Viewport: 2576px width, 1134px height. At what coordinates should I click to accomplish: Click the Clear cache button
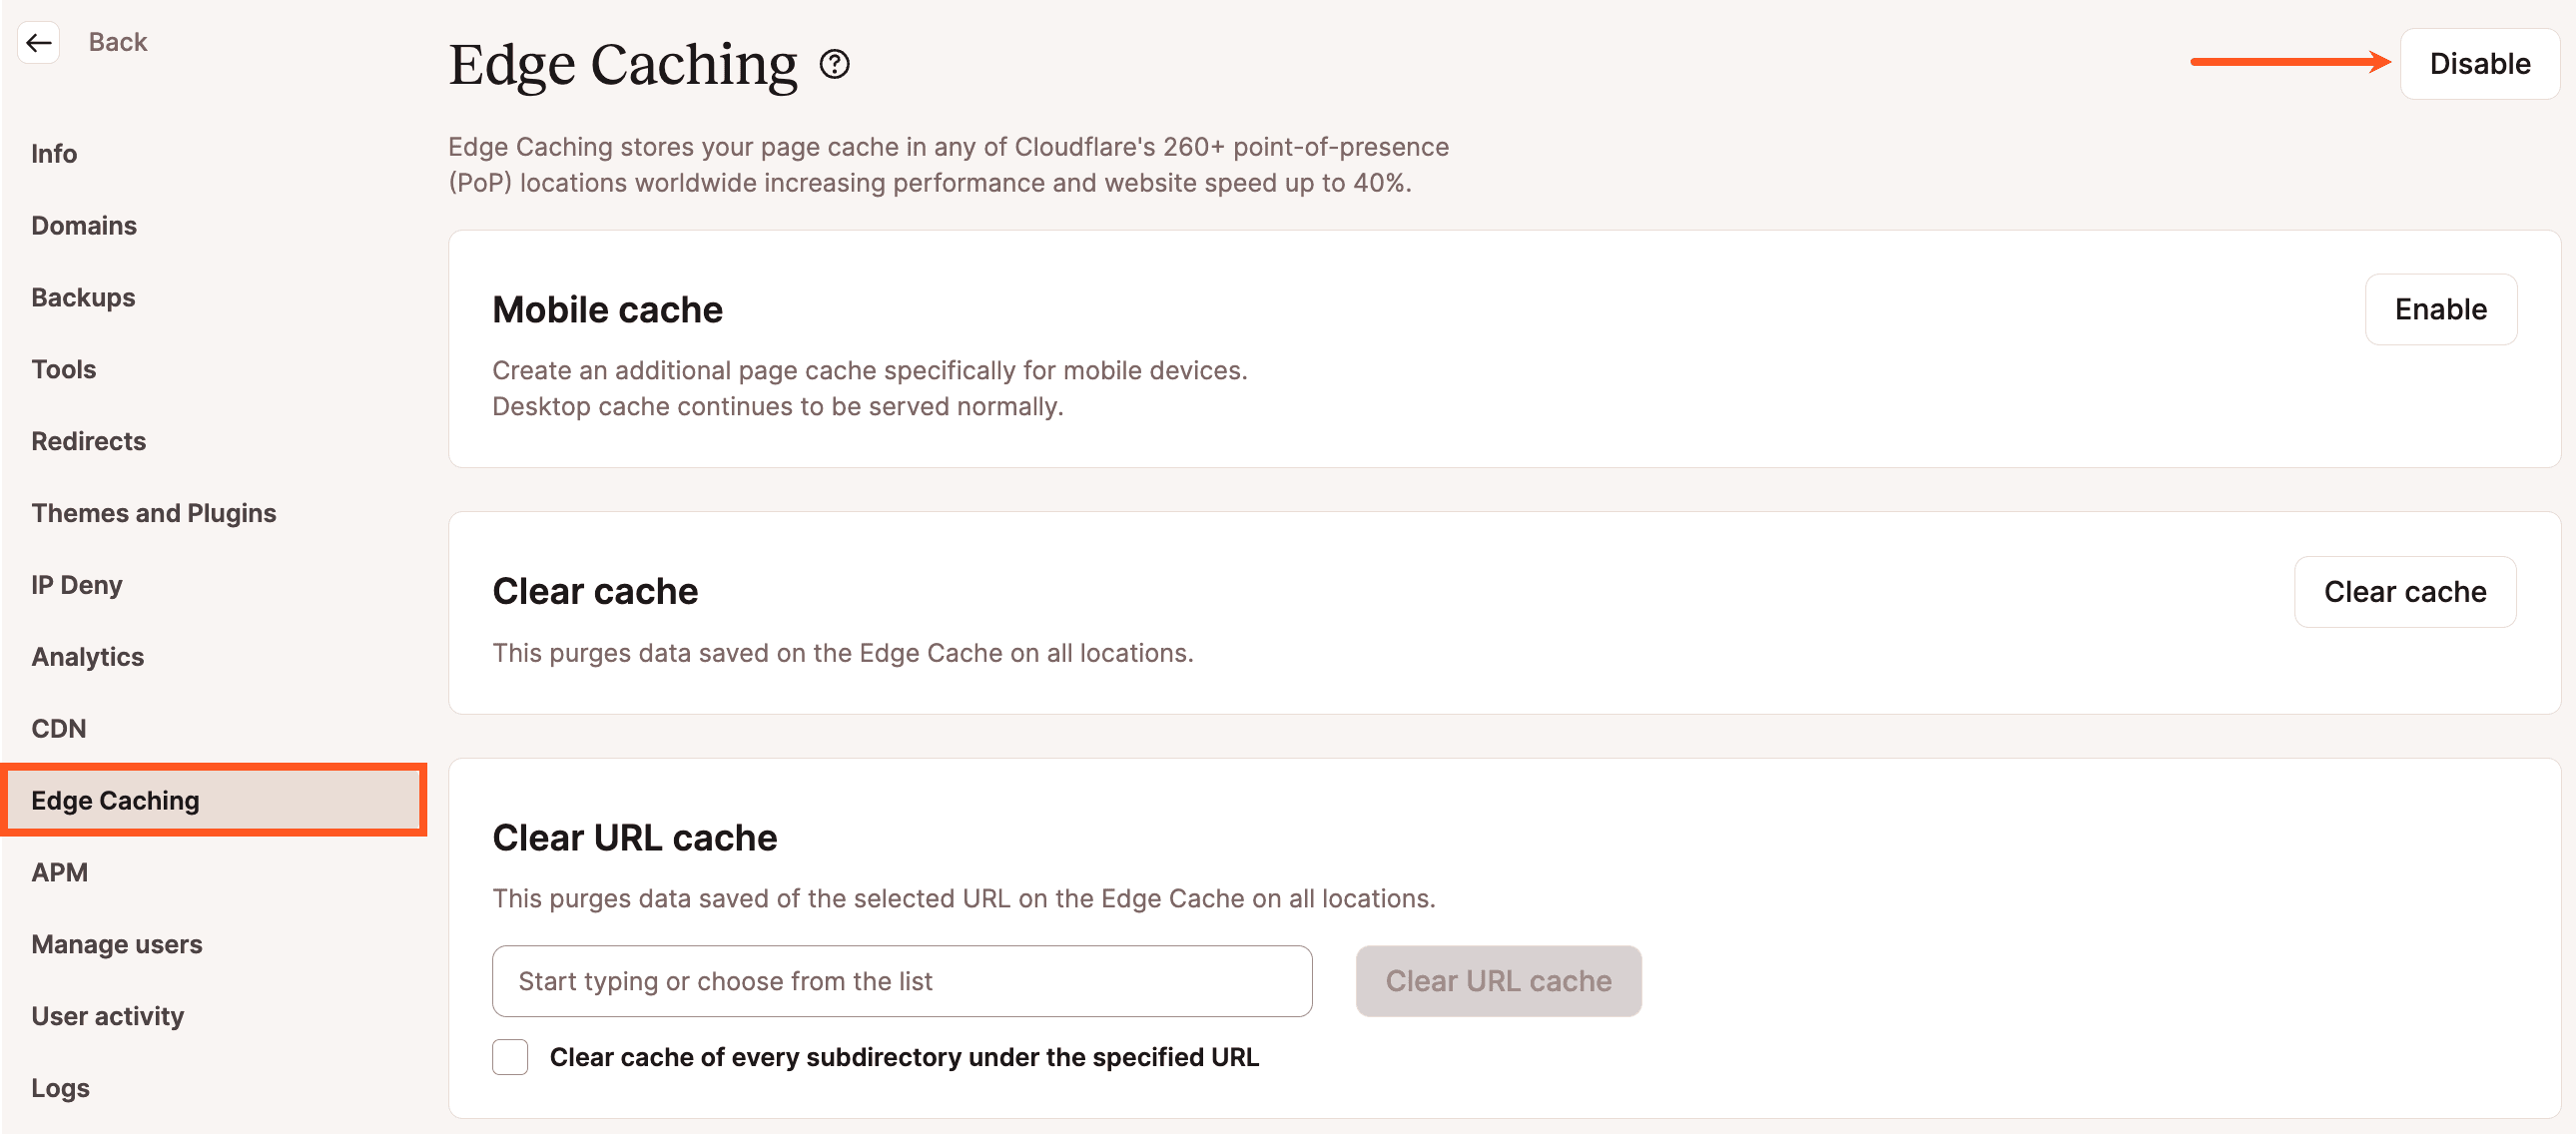(x=2406, y=591)
